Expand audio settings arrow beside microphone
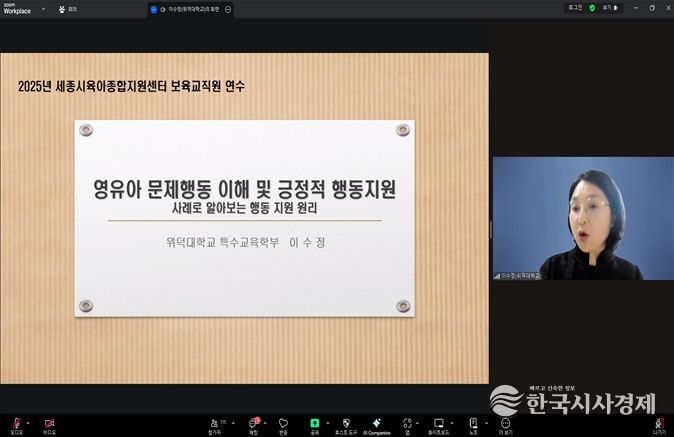Image resolution: width=674 pixels, height=437 pixels. pos(28,420)
